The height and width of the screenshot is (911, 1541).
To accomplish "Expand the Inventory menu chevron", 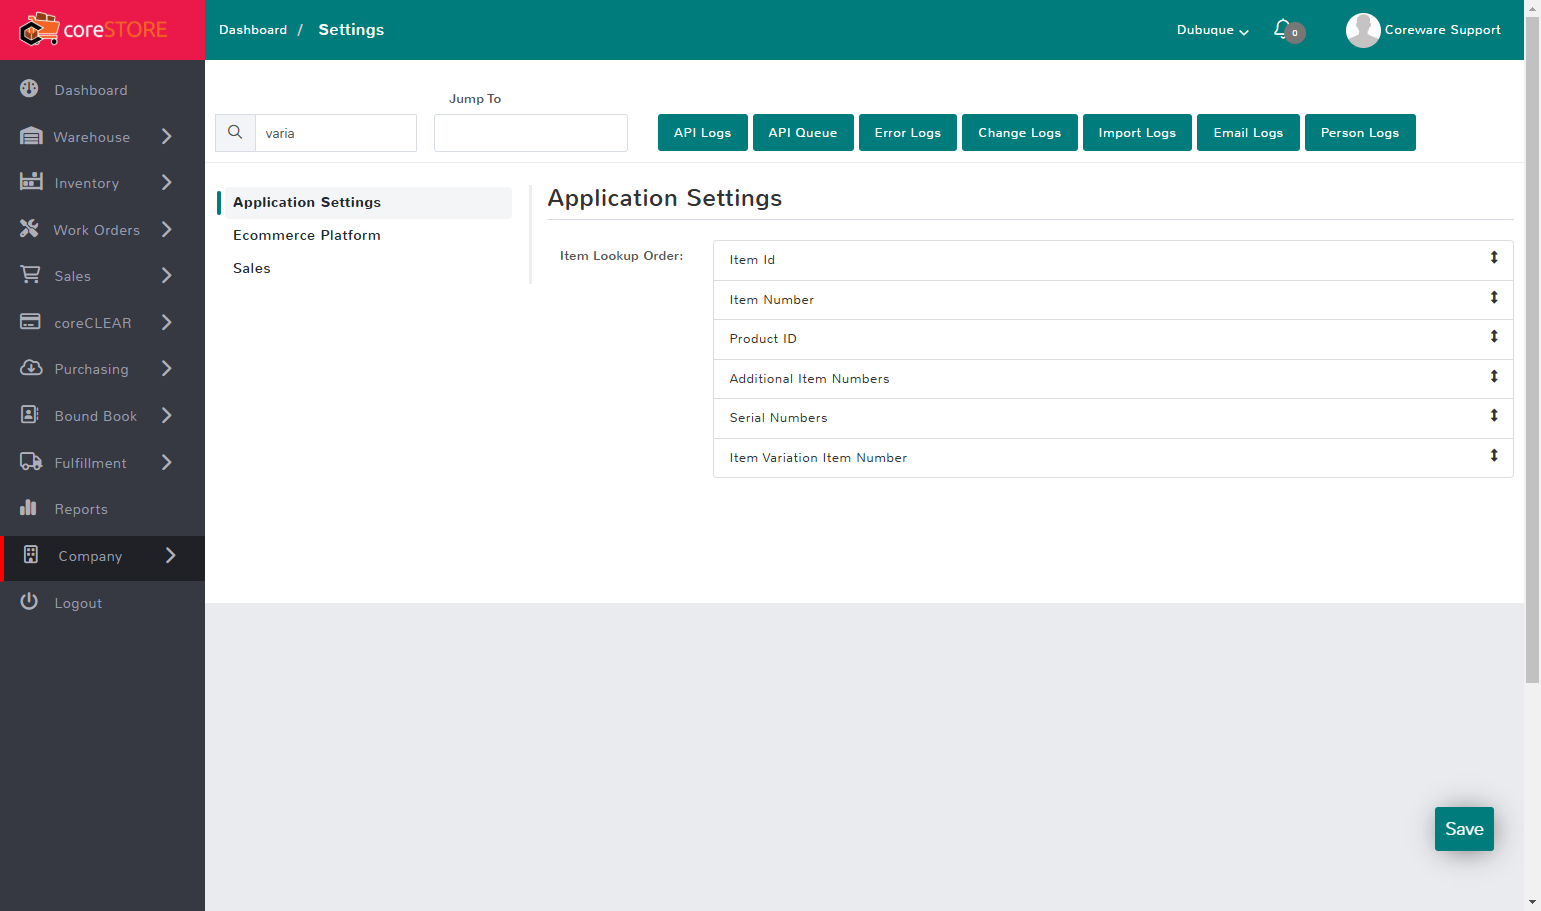I will (x=167, y=182).
